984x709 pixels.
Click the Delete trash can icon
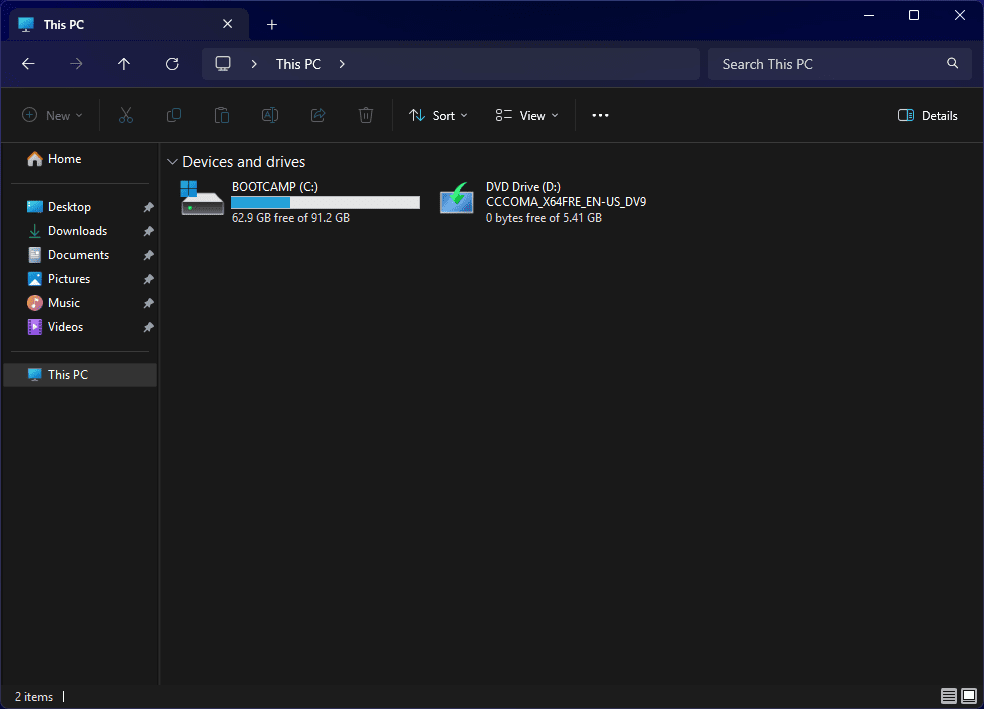tap(366, 116)
